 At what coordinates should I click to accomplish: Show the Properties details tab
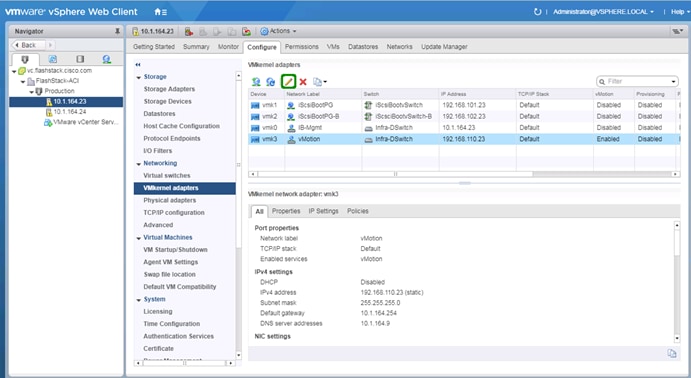tap(286, 211)
